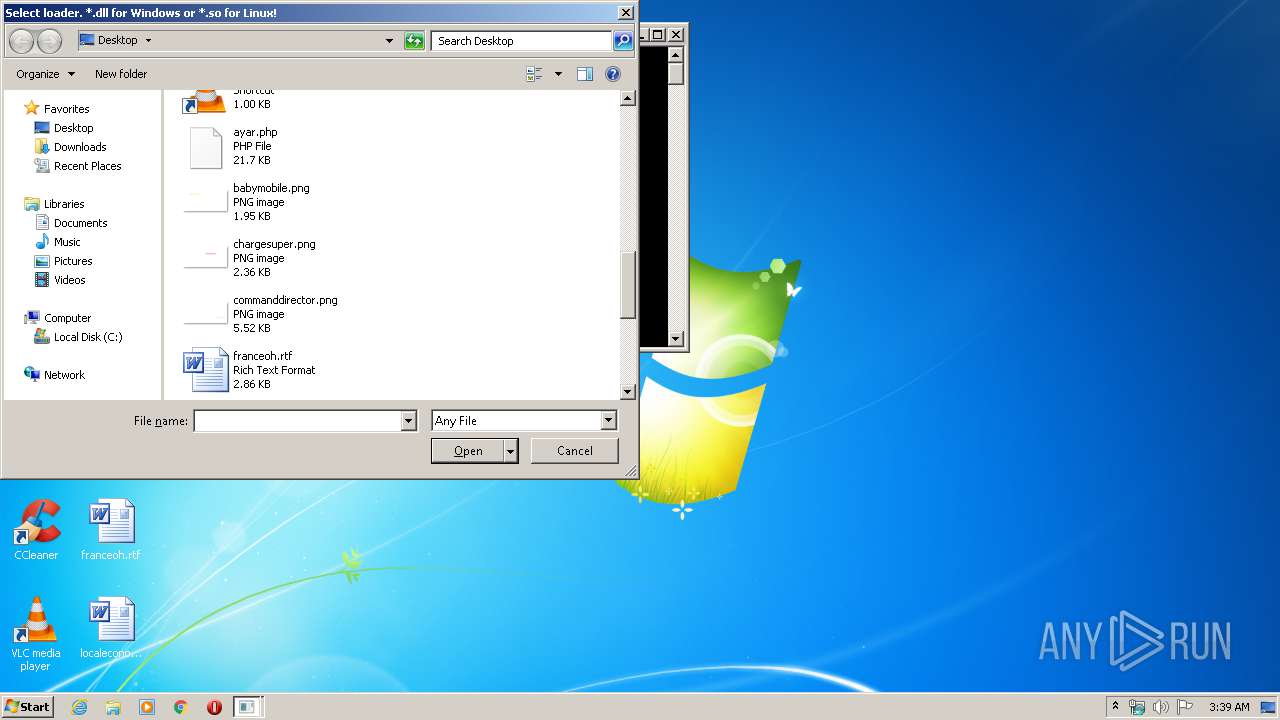Open the Organize menu
Screen dimensions: 1280x720
tap(45, 74)
